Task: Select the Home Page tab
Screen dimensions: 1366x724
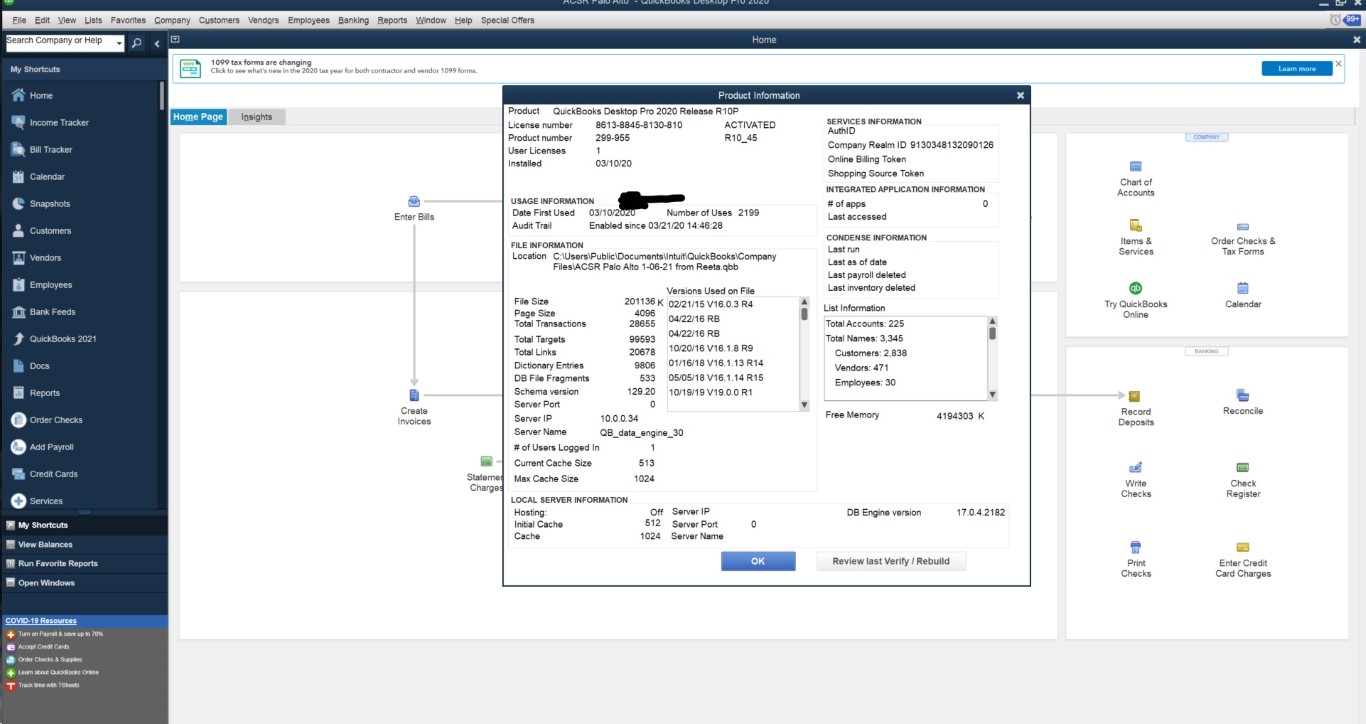Action: 198,117
